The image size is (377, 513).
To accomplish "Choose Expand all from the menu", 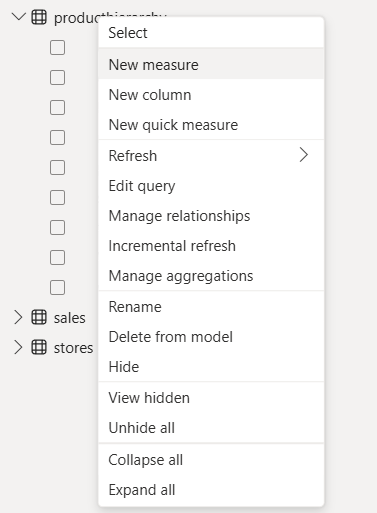I will [211, 490].
